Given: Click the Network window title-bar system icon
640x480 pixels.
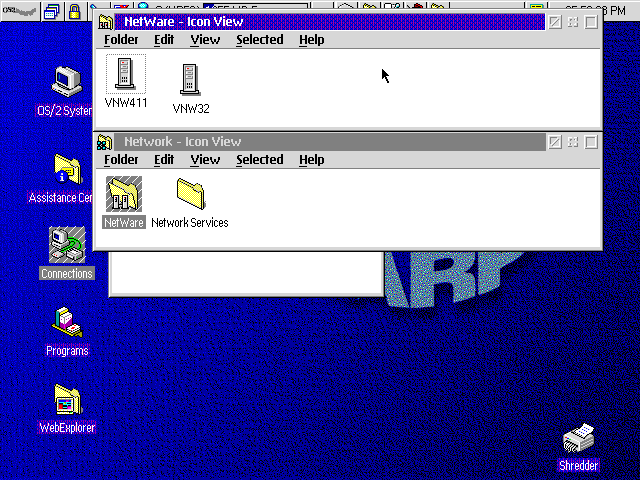Looking at the screenshot, I should 104,142.
